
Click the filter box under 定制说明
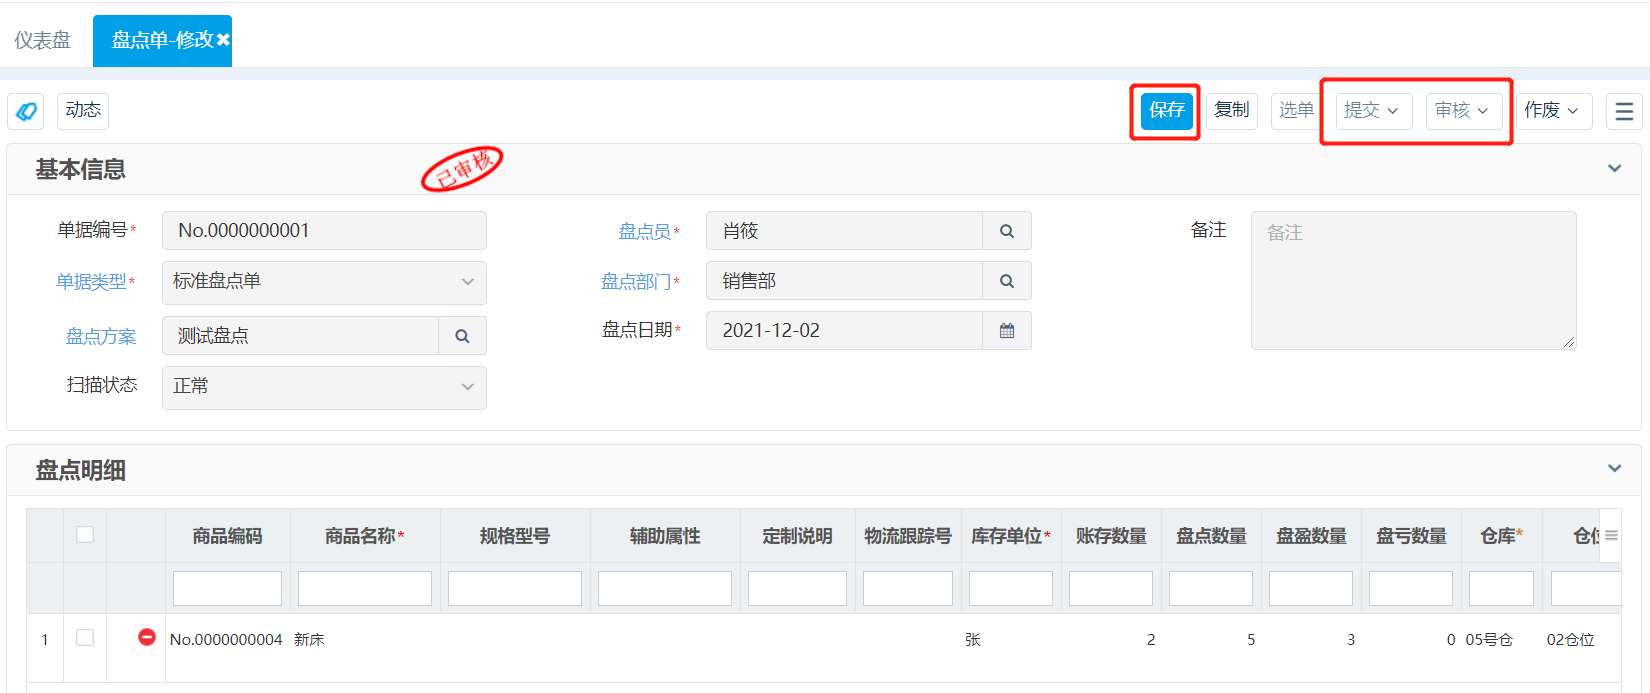point(797,588)
